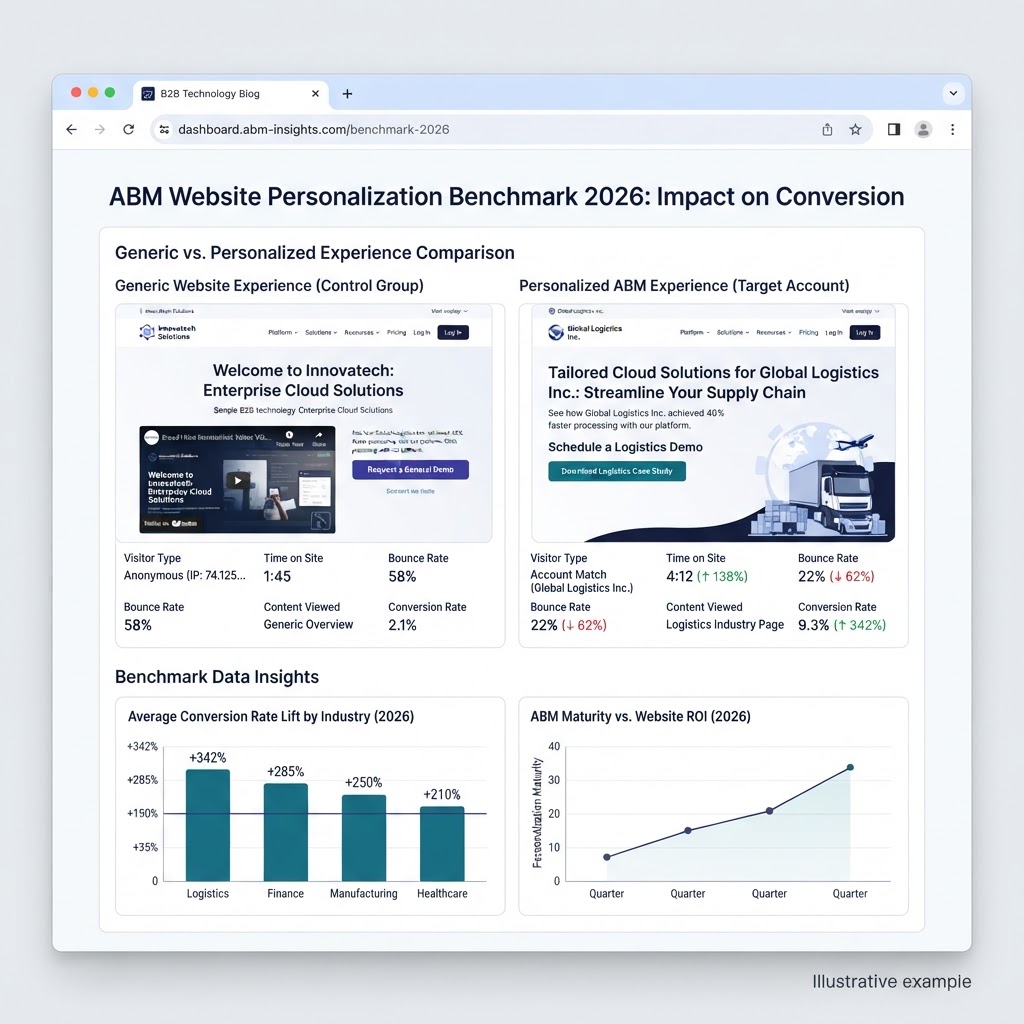Click the lowest data point on ROI chart
The width and height of the screenshot is (1024, 1024).
point(607,857)
